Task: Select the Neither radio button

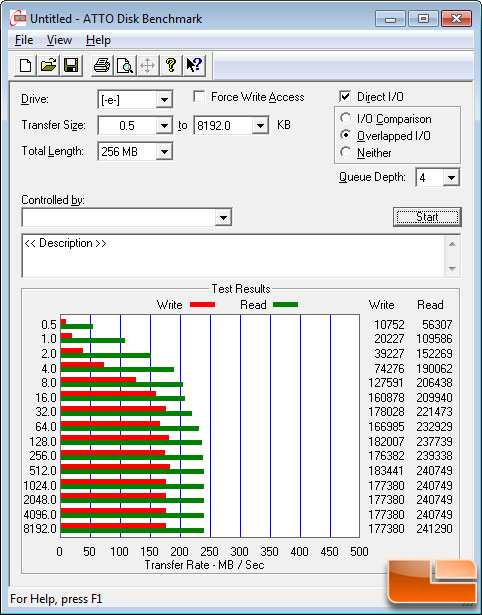Action: point(346,152)
